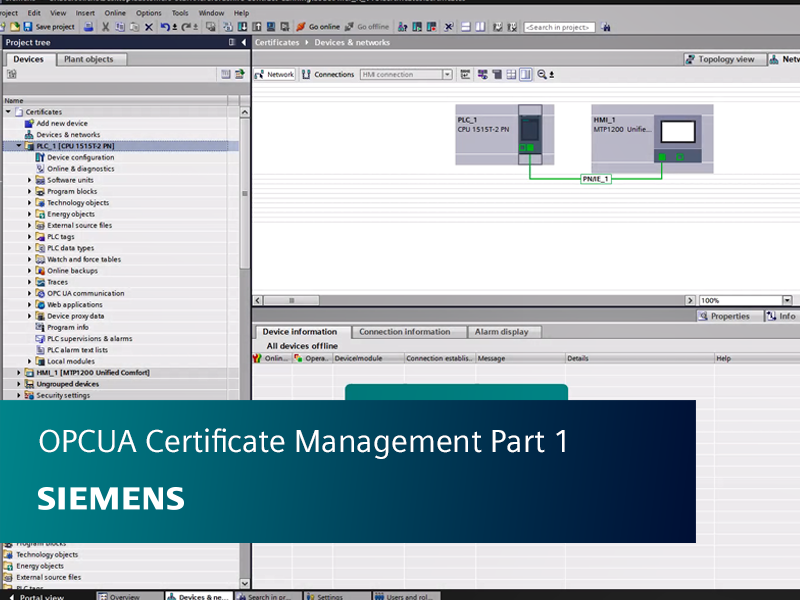
Task: Click the Certificates breadcrumb link
Action: [277, 42]
